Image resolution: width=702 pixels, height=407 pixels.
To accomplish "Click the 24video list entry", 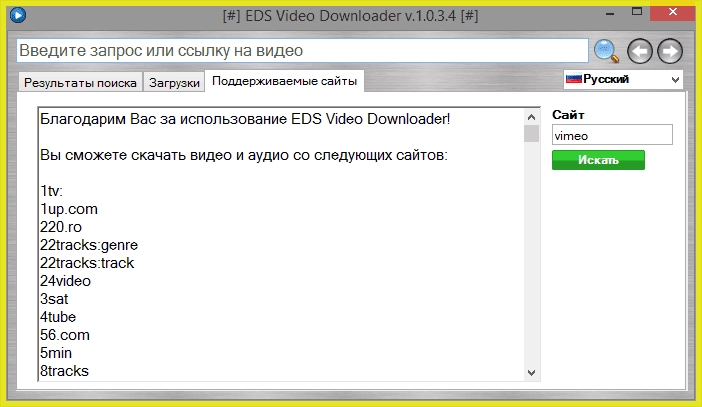I will click(65, 281).
